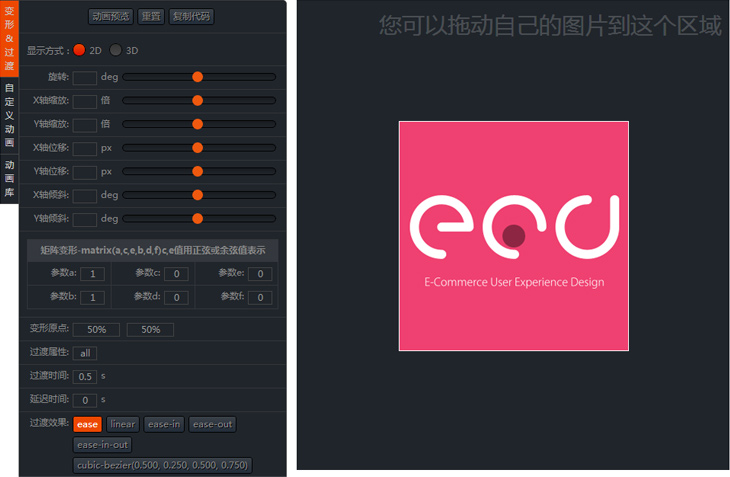Click the Y轴缩放 slider handle

197,124
